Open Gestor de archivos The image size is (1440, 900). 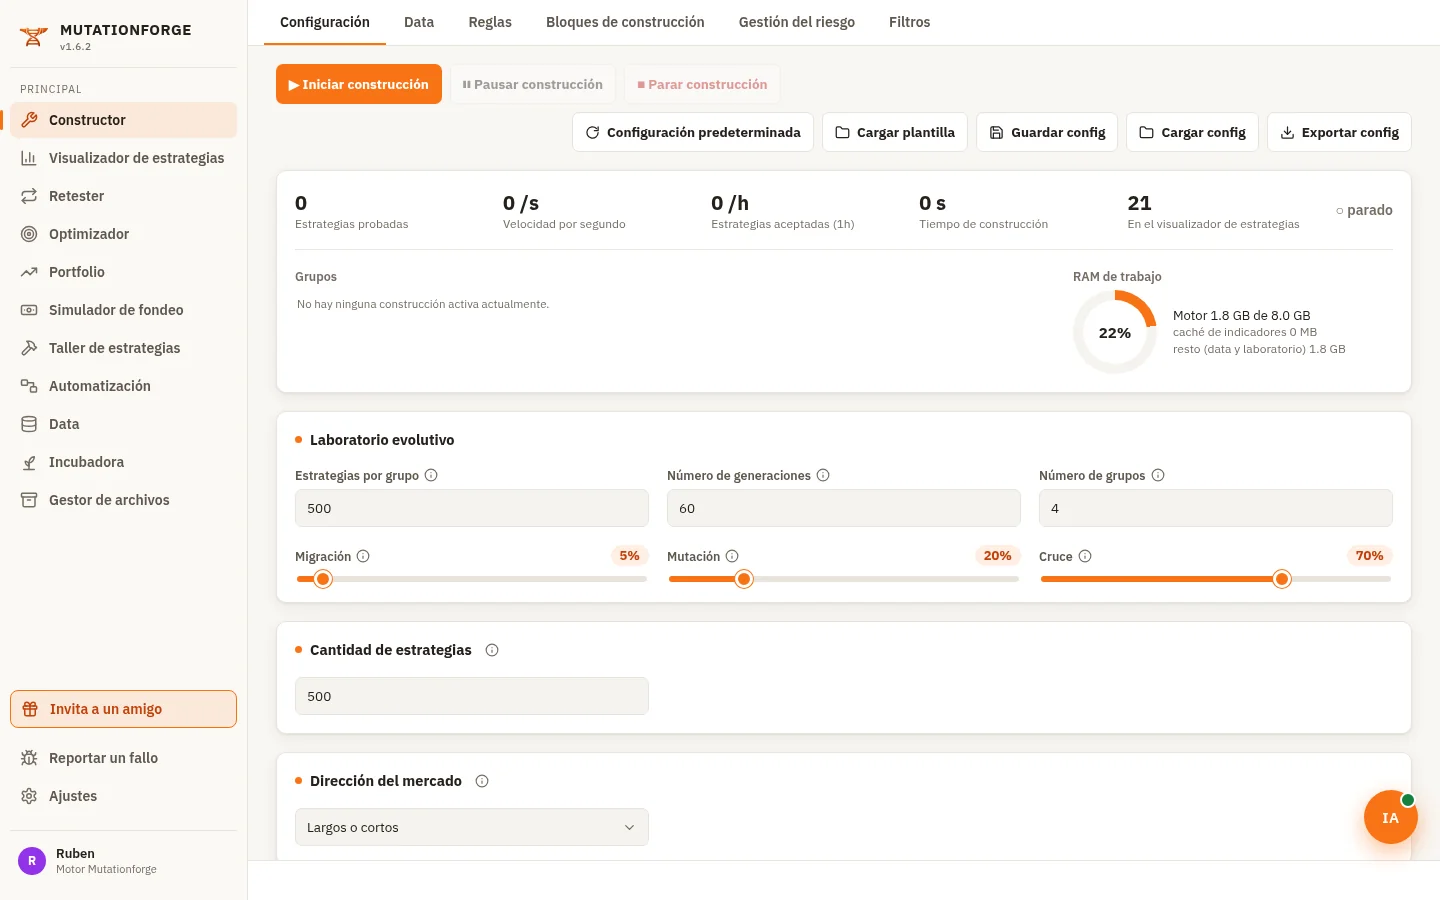coord(123,500)
